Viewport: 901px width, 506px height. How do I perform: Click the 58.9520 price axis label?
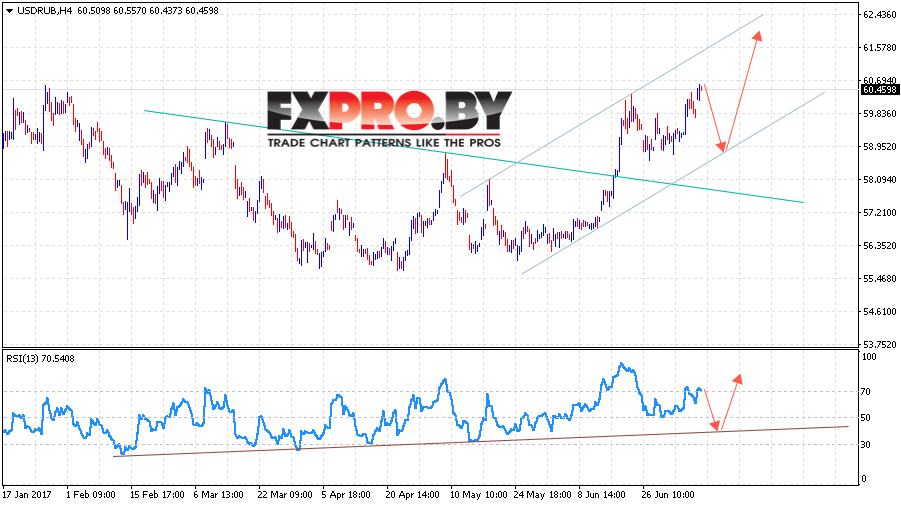[x=879, y=146]
